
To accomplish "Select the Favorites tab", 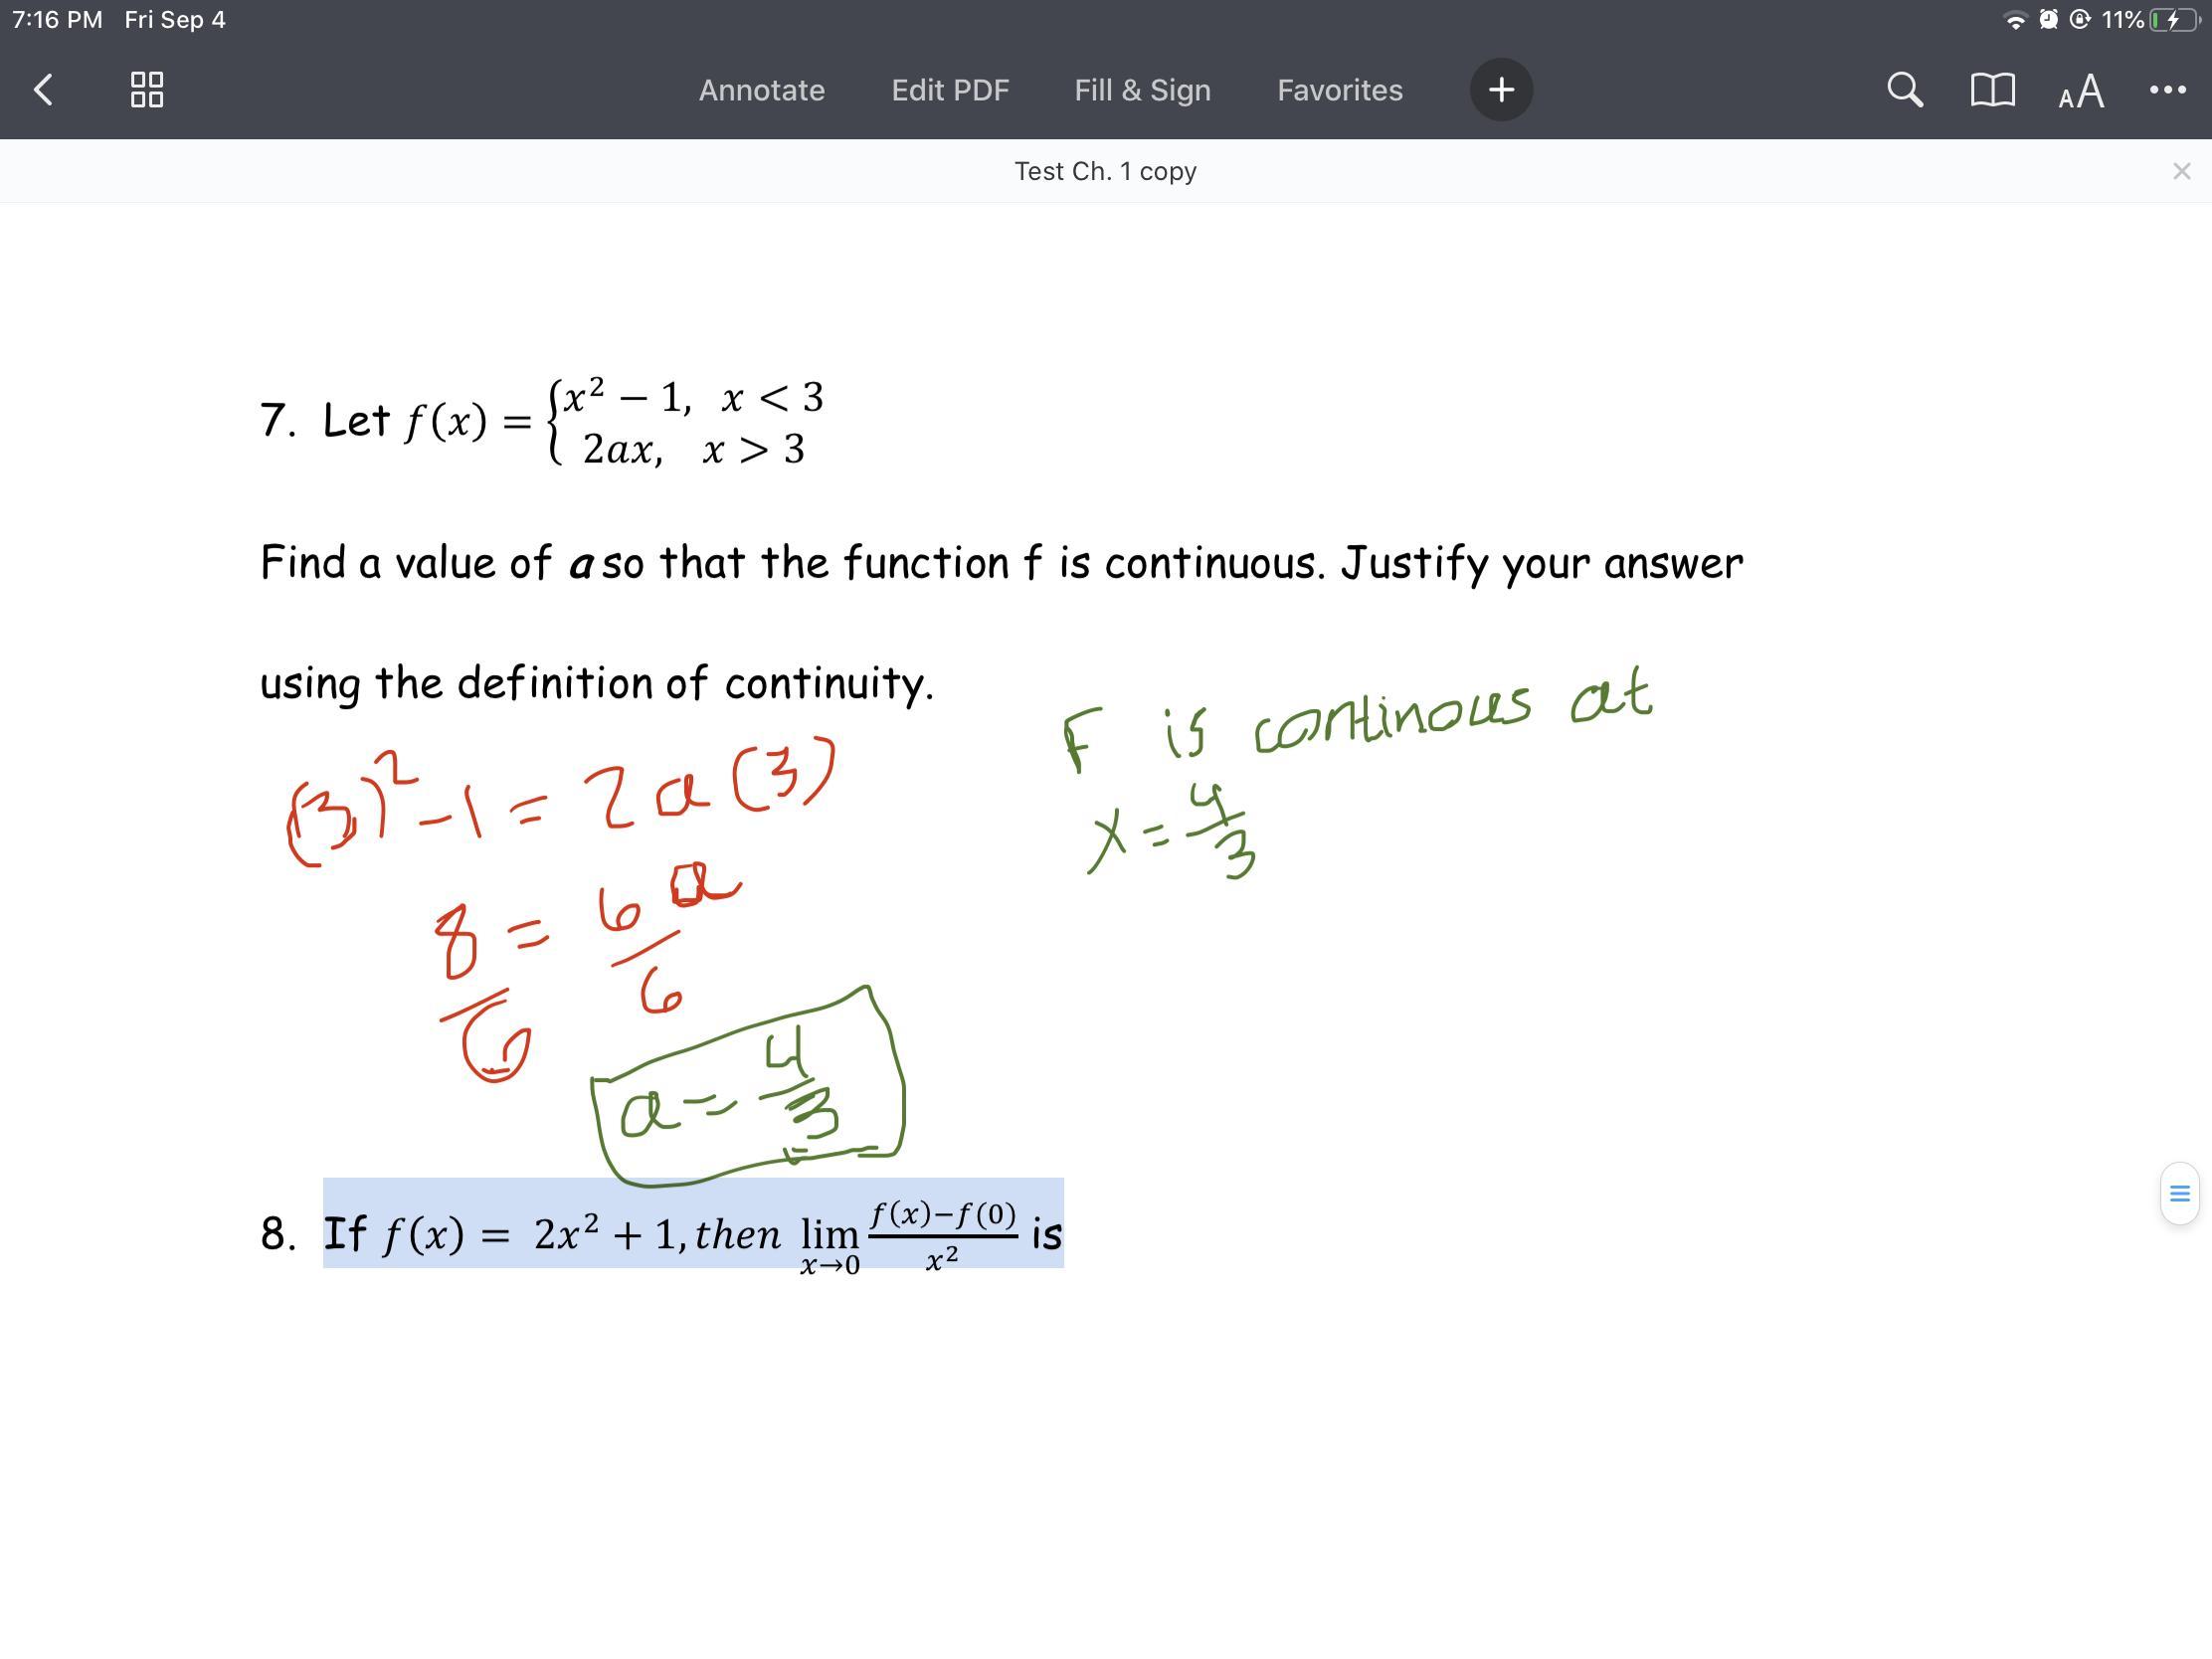I will [1339, 90].
